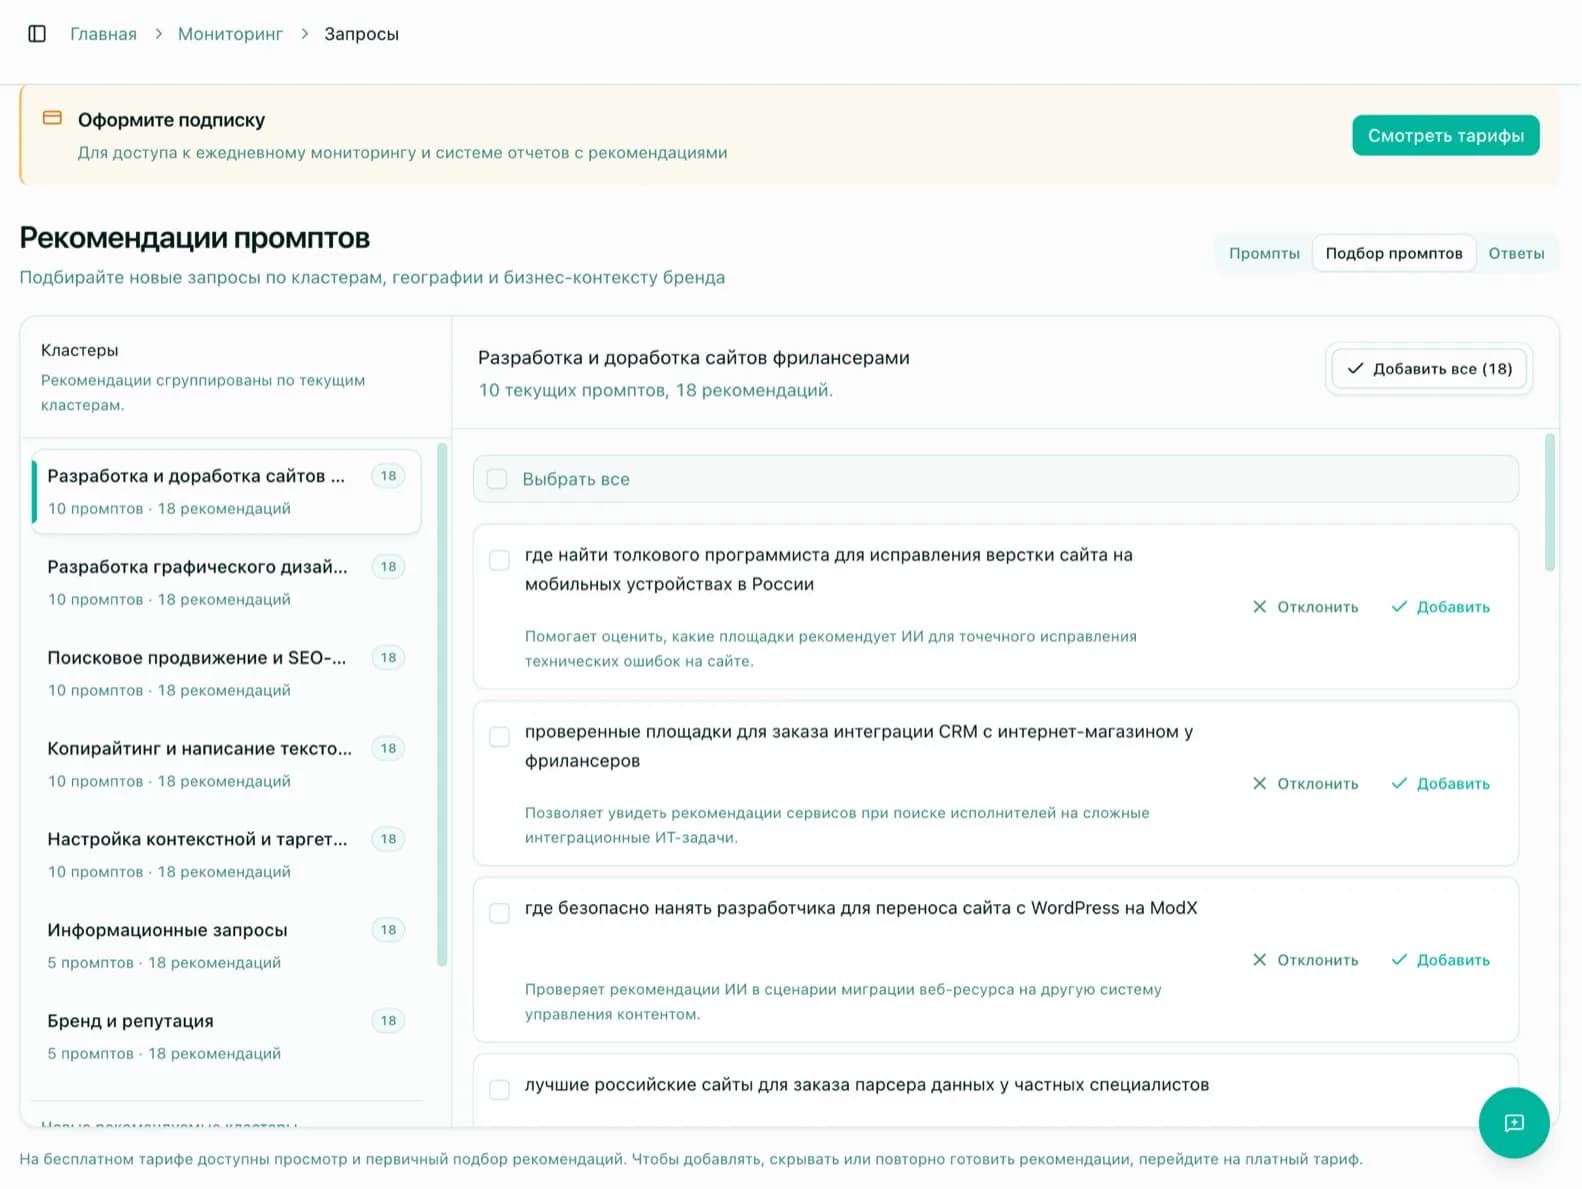Click the 18 badge on Поисковое продвижение cluster
Screen dimensions: 1582x1189
click(x=388, y=657)
